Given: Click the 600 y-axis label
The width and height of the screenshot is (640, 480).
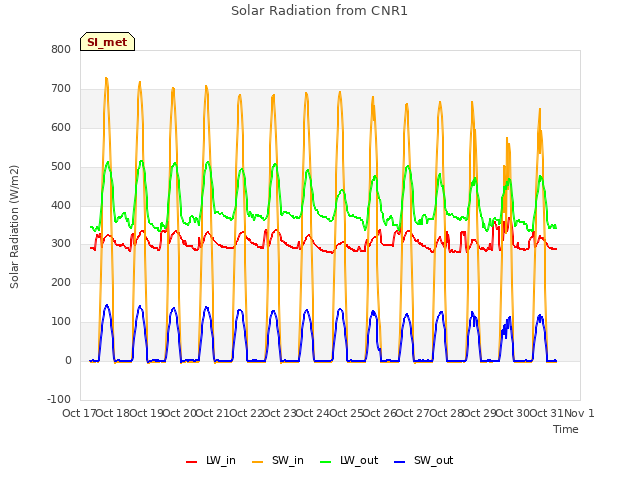Looking at the screenshot, I should point(61,127).
